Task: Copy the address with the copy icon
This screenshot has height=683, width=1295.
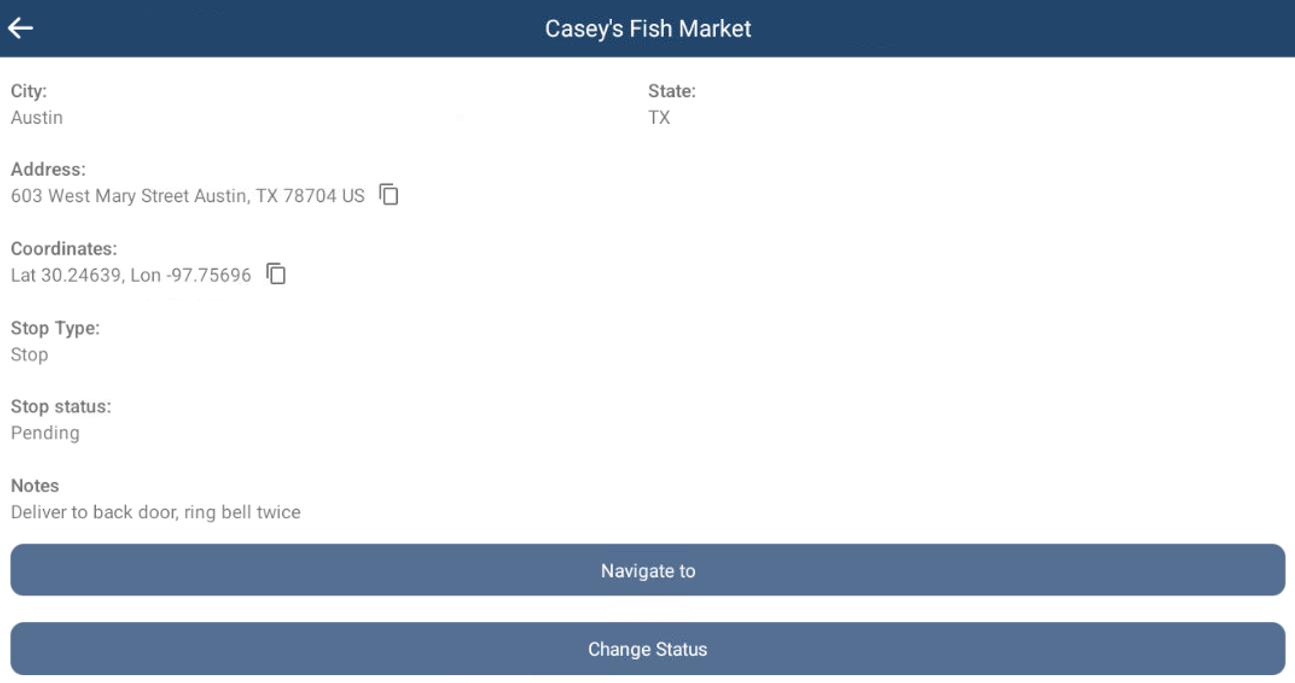Action: [x=389, y=195]
